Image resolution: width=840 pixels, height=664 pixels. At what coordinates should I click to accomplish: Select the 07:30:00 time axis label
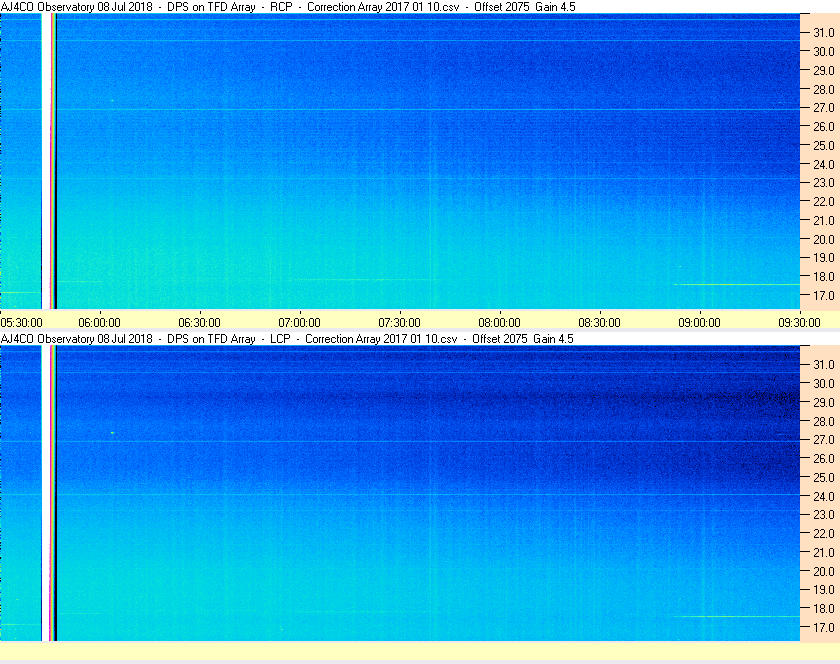point(400,323)
